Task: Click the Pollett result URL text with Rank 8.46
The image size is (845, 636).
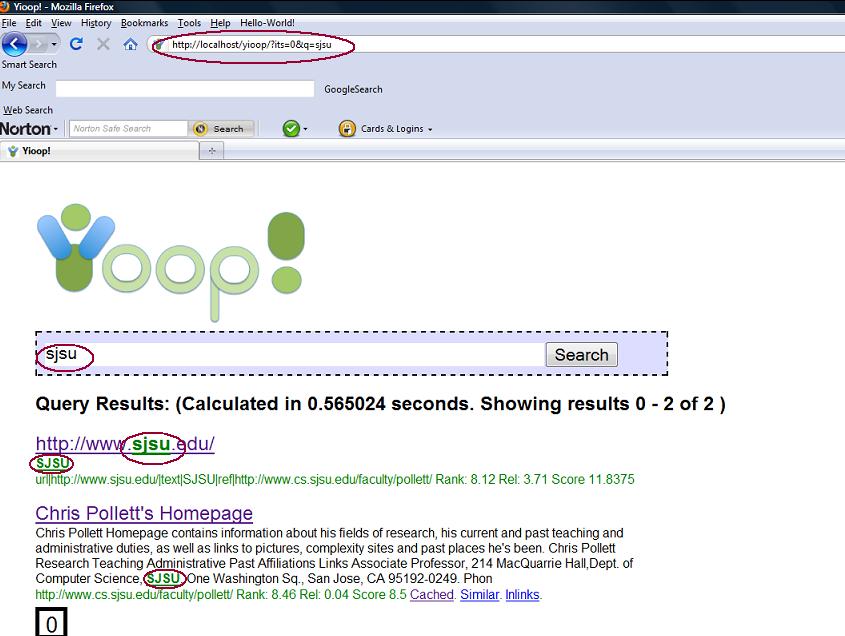Action: pyautogui.click(x=221, y=594)
